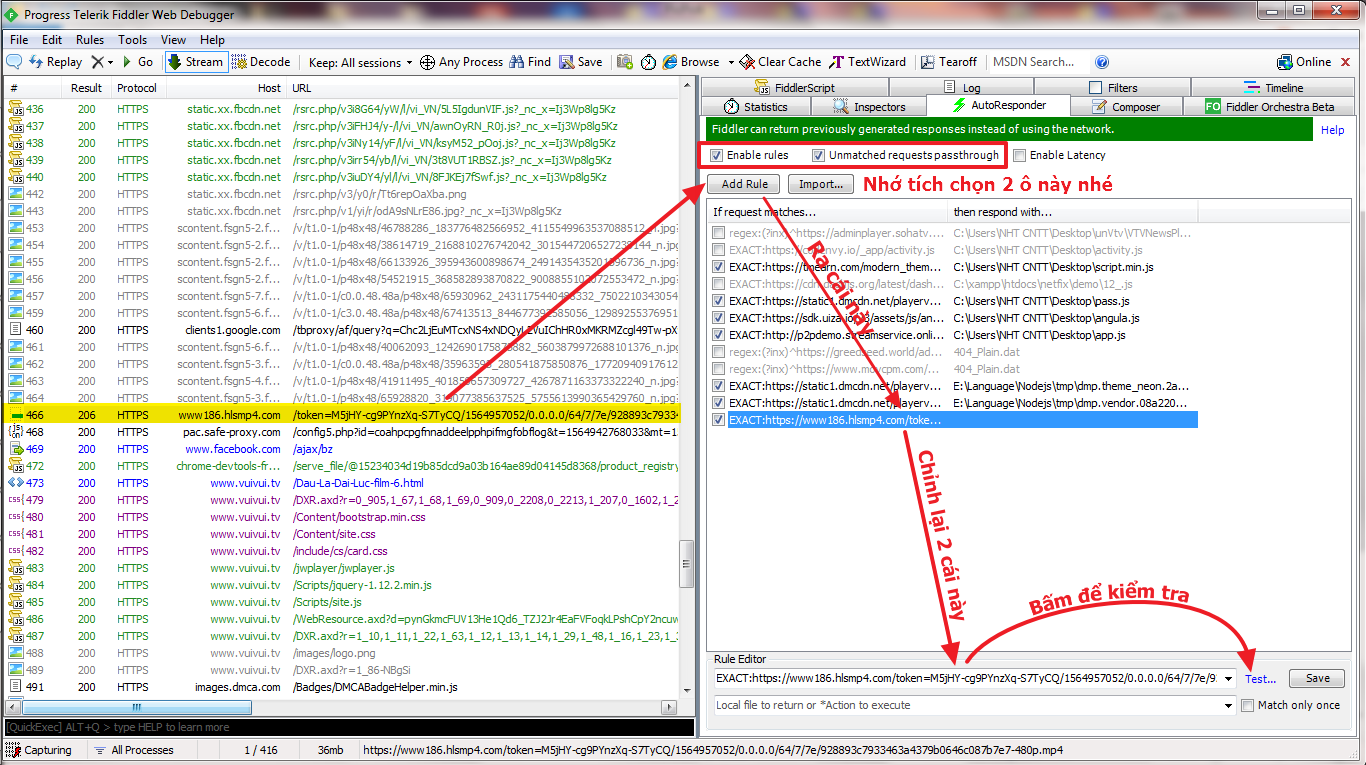Viewport: 1366px width, 765px height.
Task: Open Find sessions binoculars
Action: [x=530, y=62]
